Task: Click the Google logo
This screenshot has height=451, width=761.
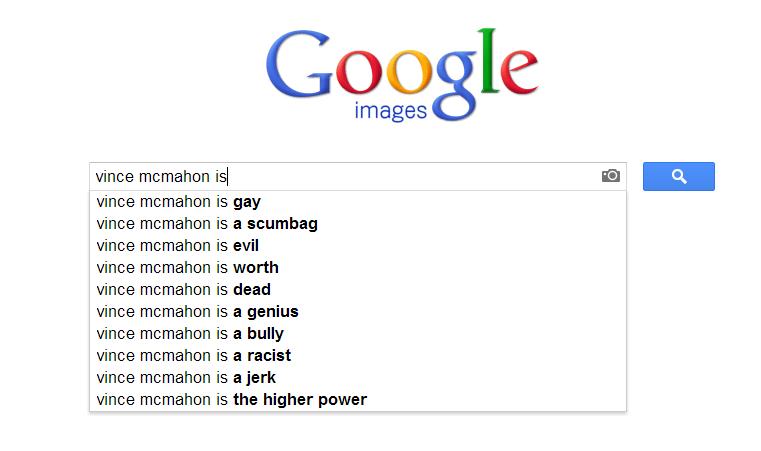Action: point(402,74)
